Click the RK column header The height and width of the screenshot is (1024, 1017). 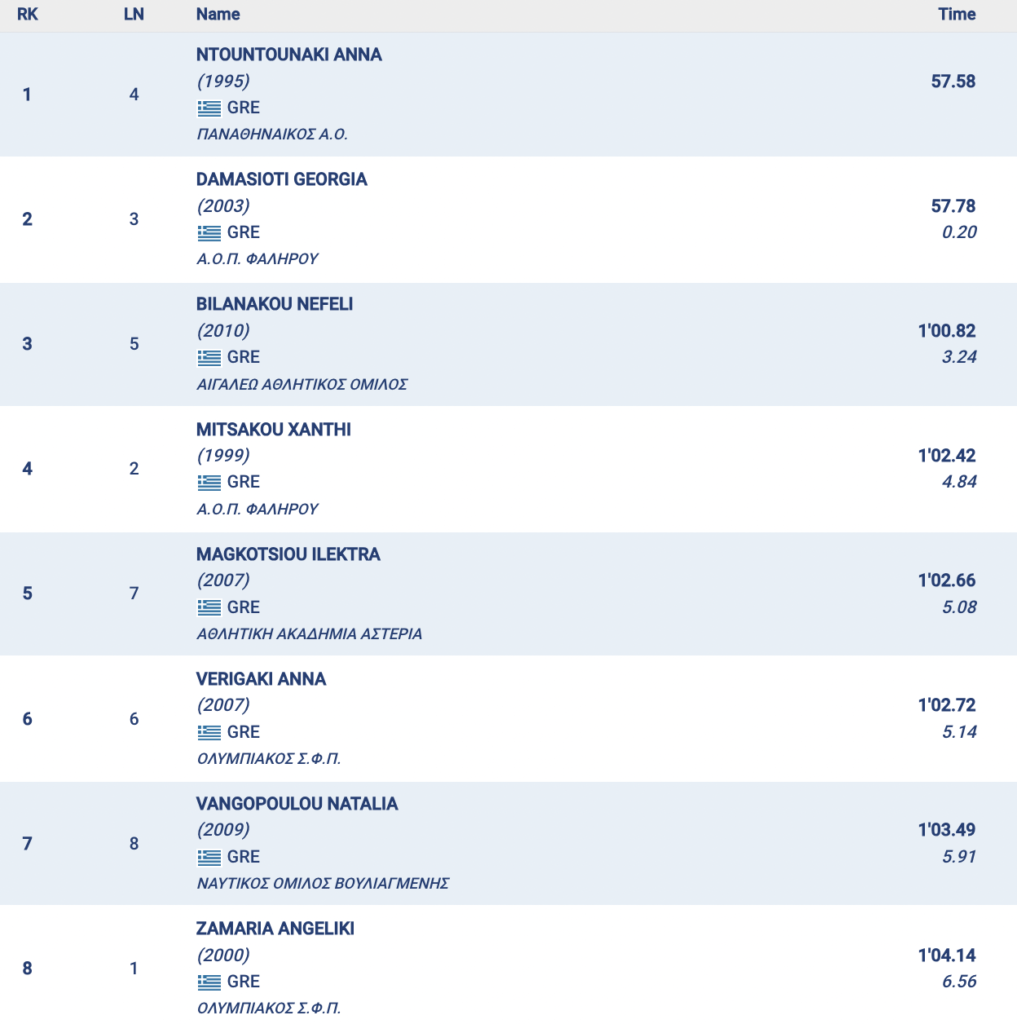point(27,14)
